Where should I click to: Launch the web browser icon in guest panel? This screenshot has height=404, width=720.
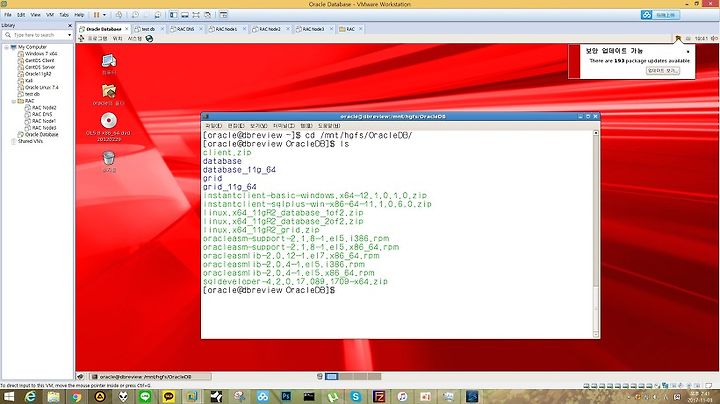[149, 39]
